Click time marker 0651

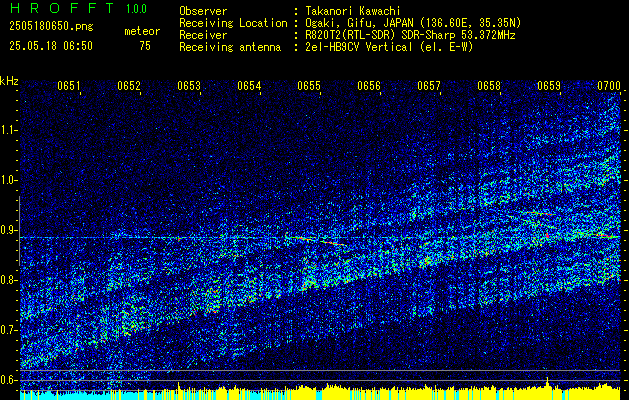pyautogui.click(x=69, y=86)
